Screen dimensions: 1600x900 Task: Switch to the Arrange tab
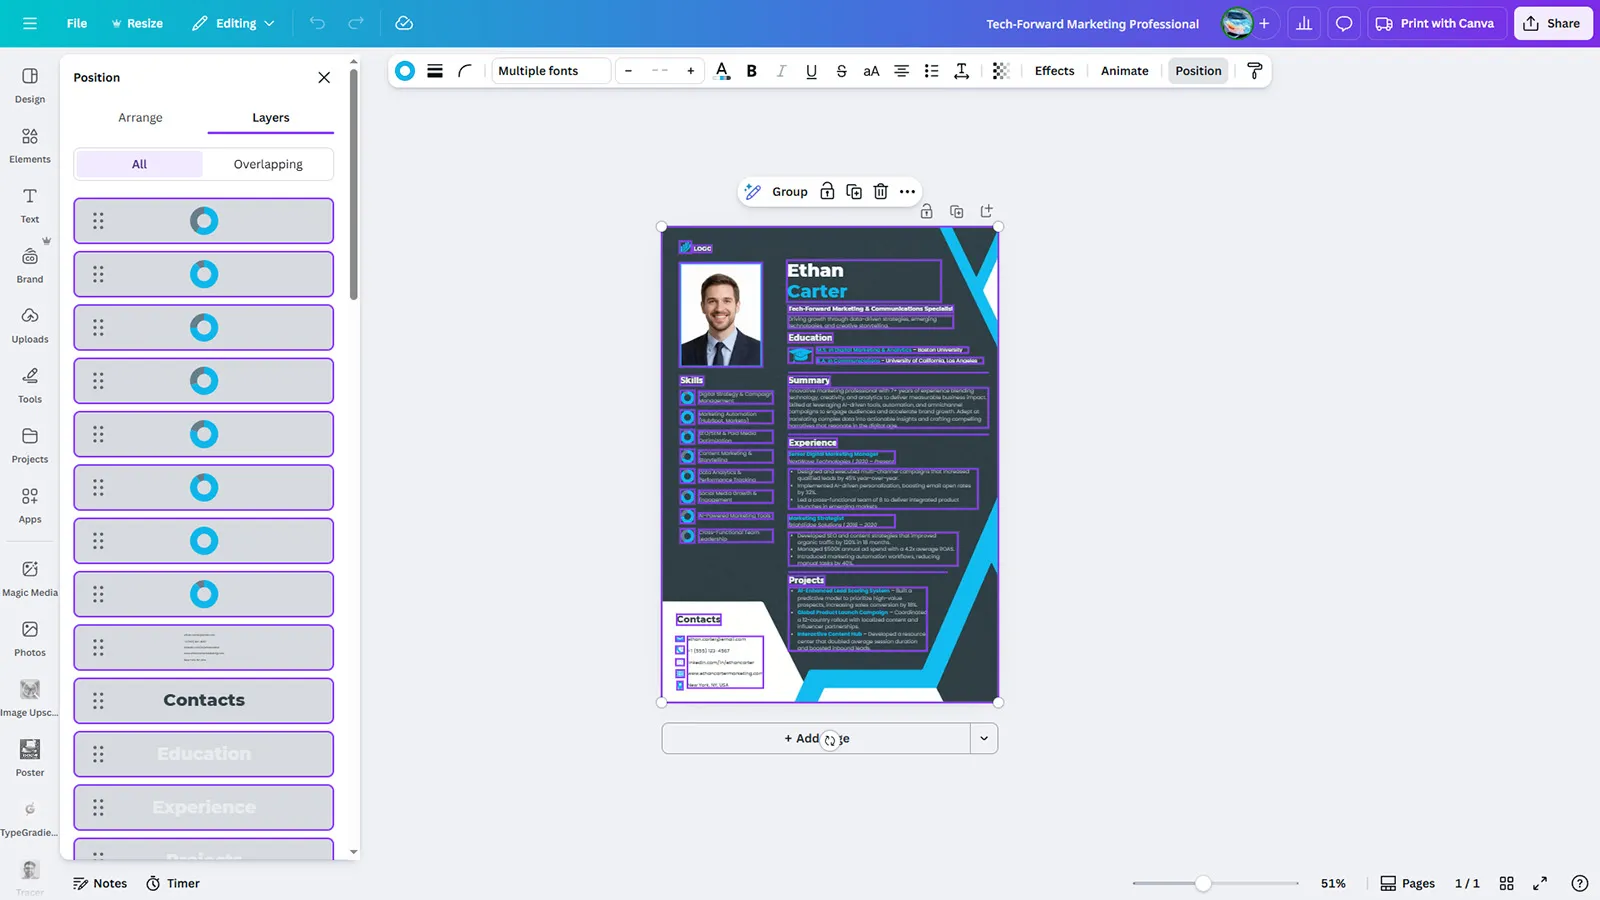click(140, 118)
